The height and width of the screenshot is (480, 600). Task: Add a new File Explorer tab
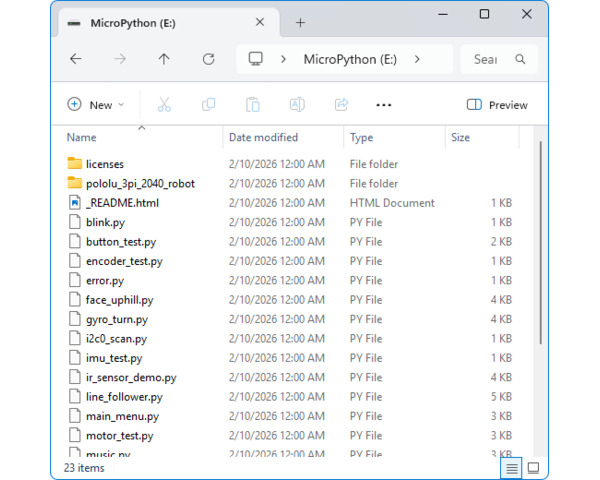(300, 23)
